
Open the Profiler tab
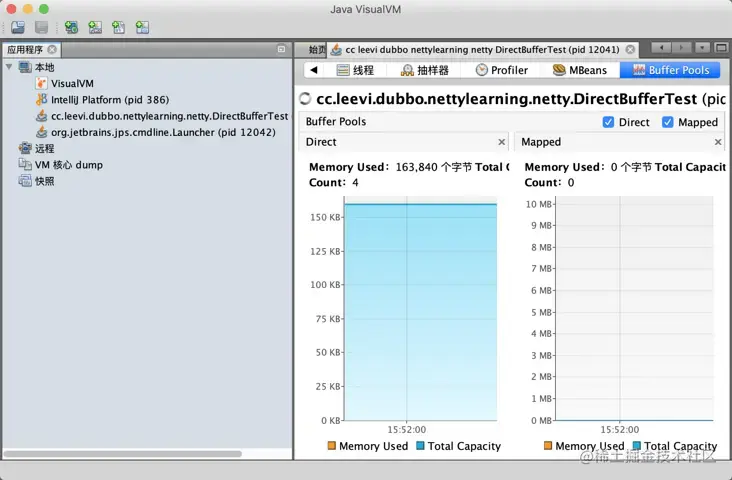coord(501,70)
